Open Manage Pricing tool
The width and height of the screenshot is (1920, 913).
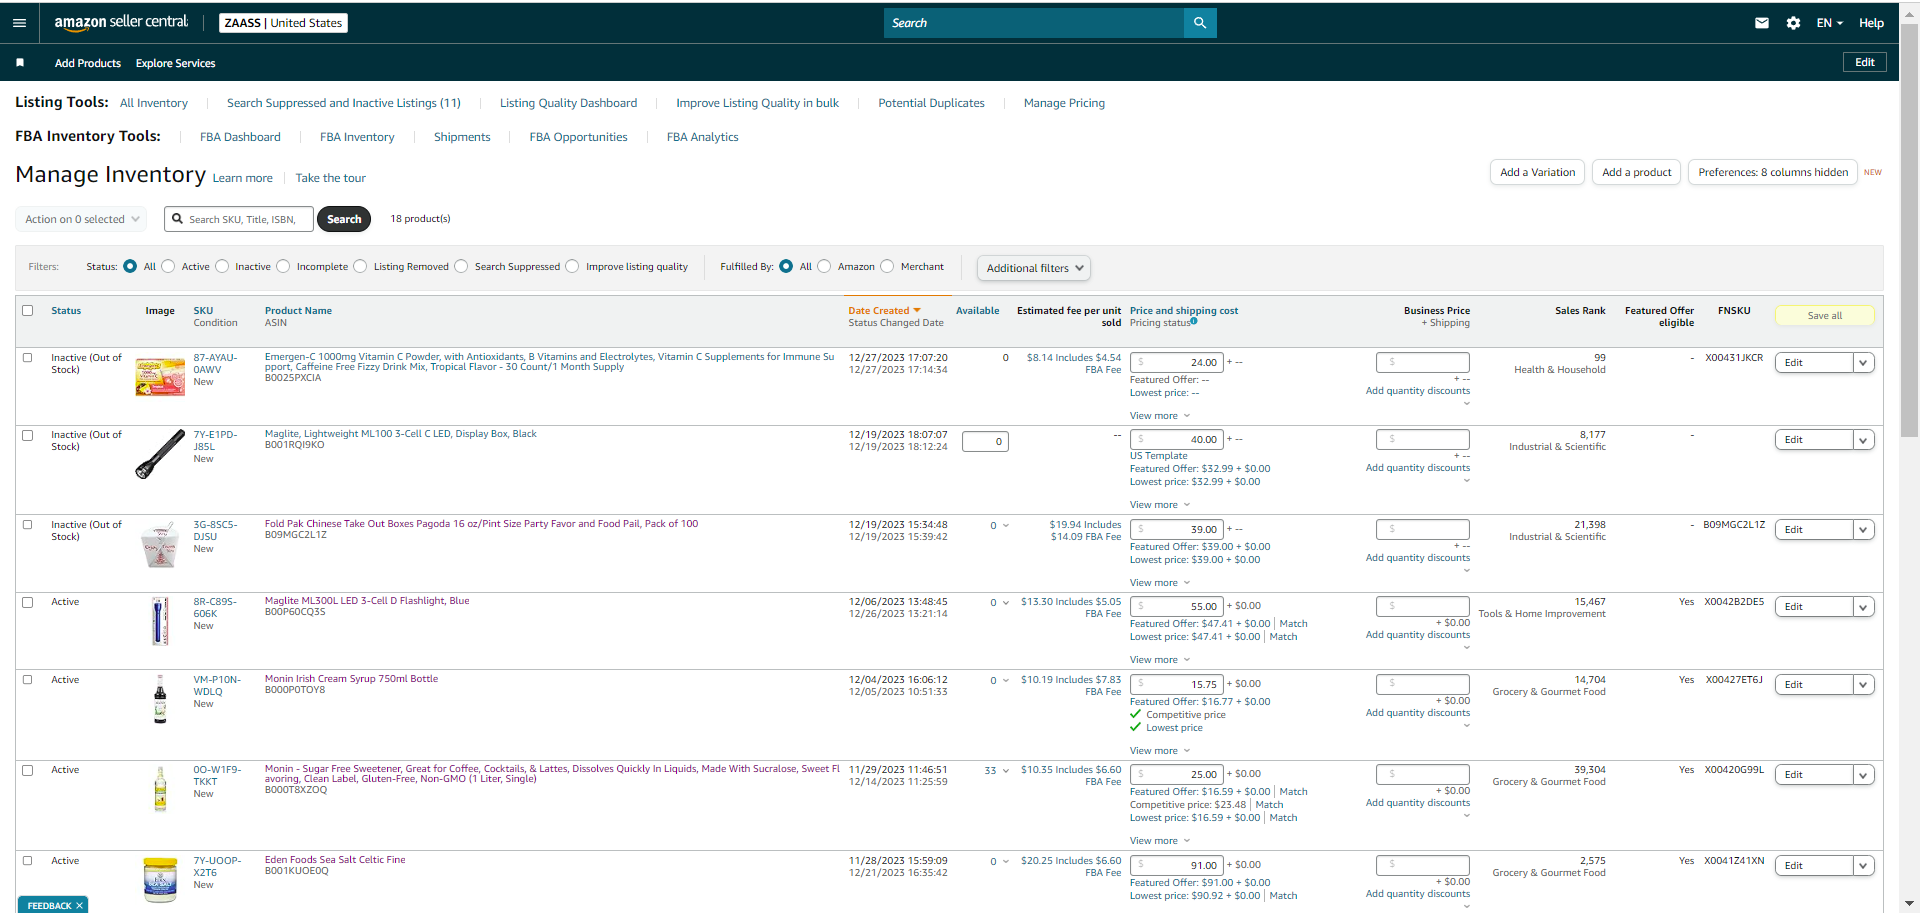(x=1064, y=103)
